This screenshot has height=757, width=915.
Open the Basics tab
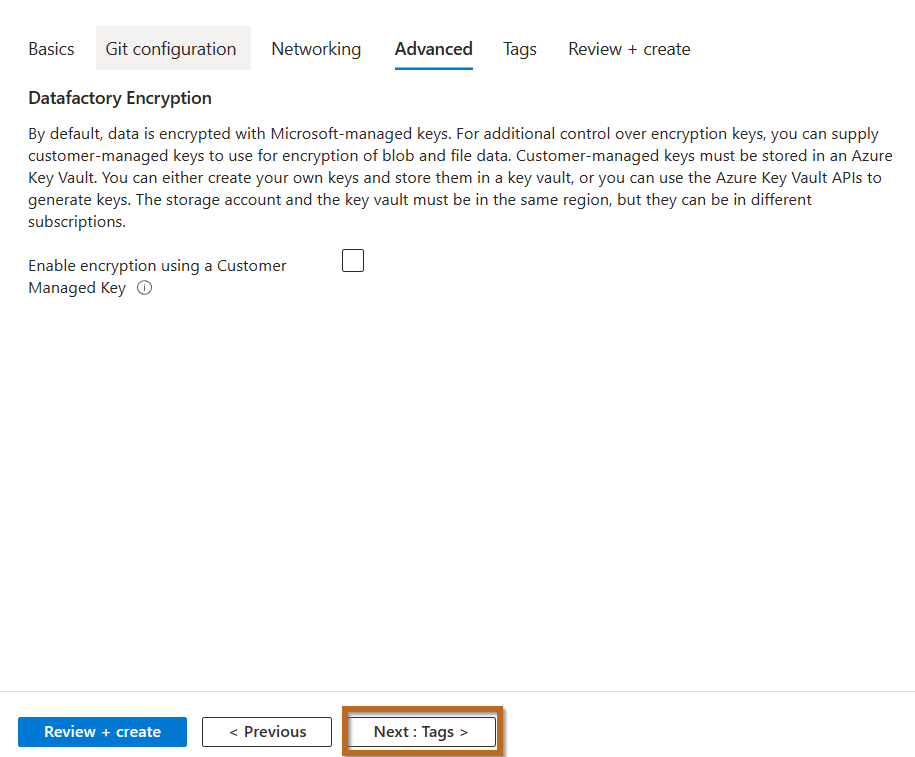click(51, 49)
